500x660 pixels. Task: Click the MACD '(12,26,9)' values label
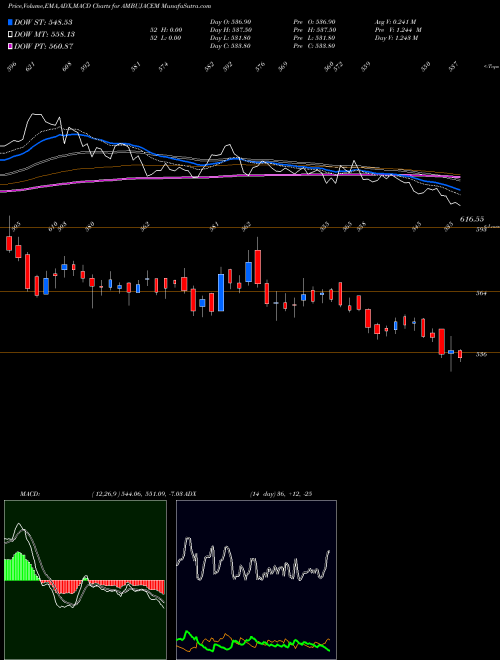pos(138,494)
